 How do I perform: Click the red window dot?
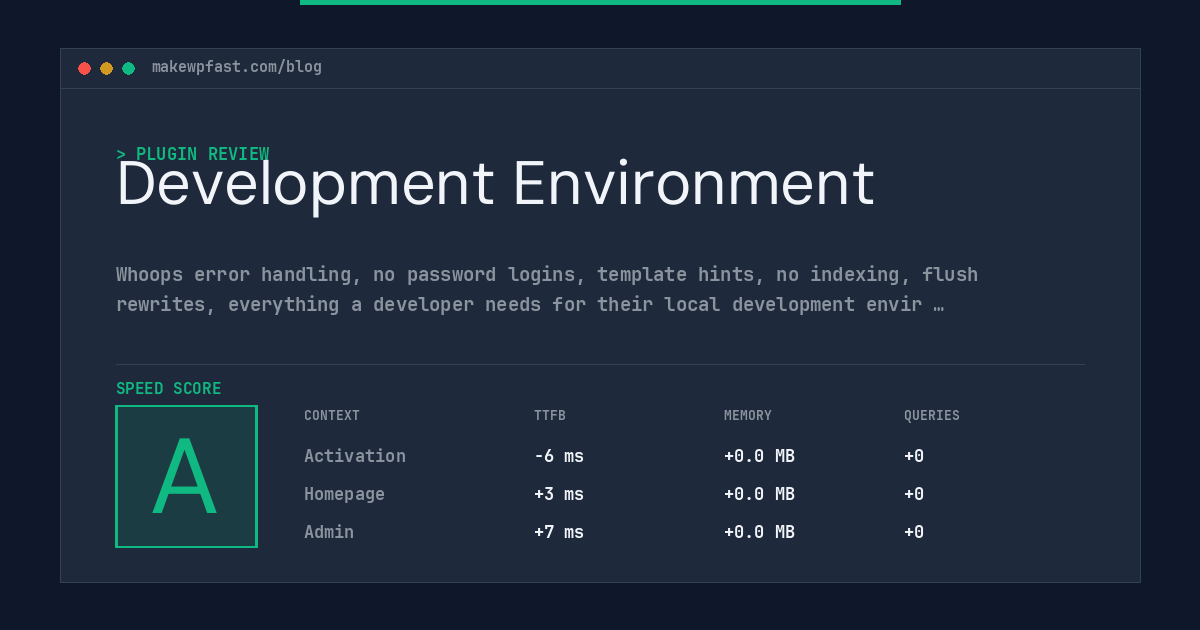coord(84,68)
